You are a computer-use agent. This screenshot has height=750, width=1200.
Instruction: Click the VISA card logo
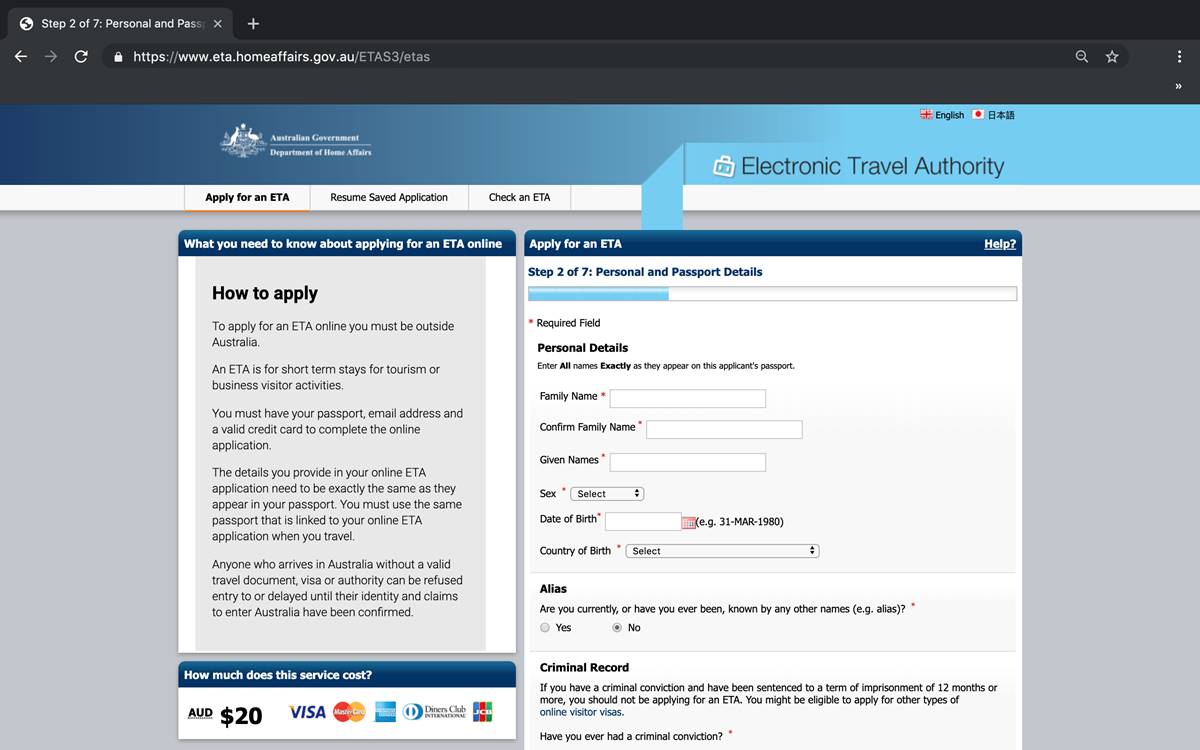click(x=308, y=712)
